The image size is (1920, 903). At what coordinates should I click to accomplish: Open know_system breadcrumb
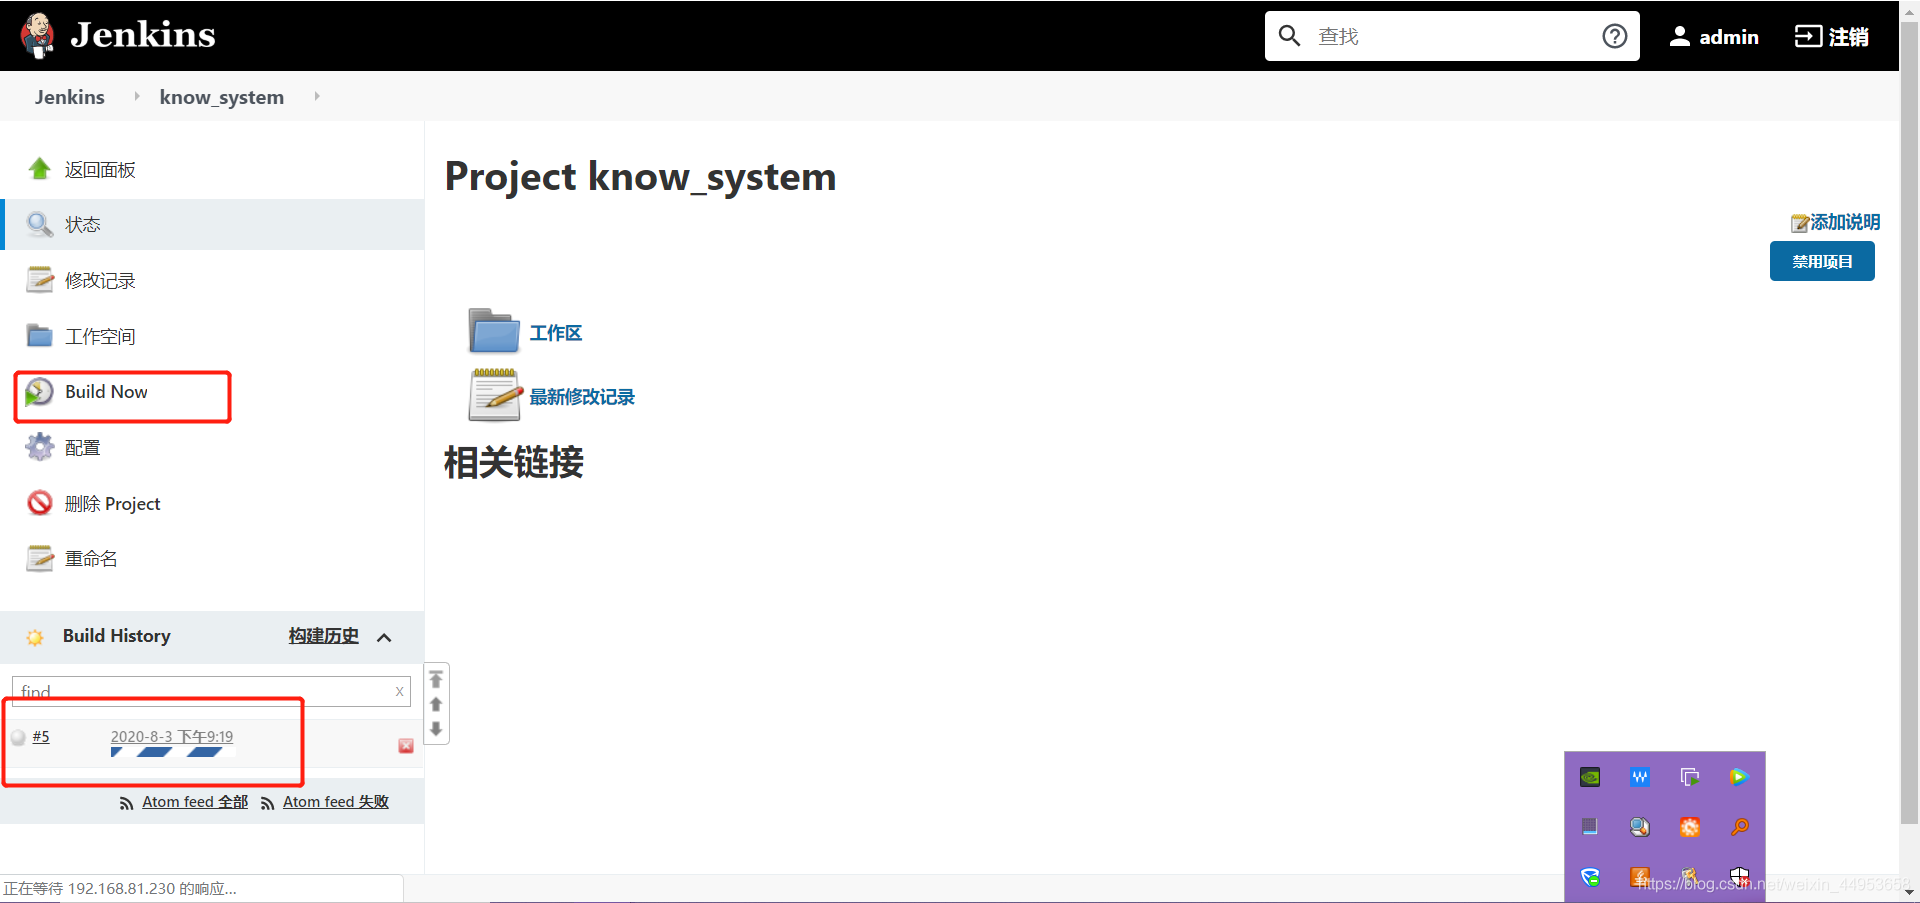(222, 97)
